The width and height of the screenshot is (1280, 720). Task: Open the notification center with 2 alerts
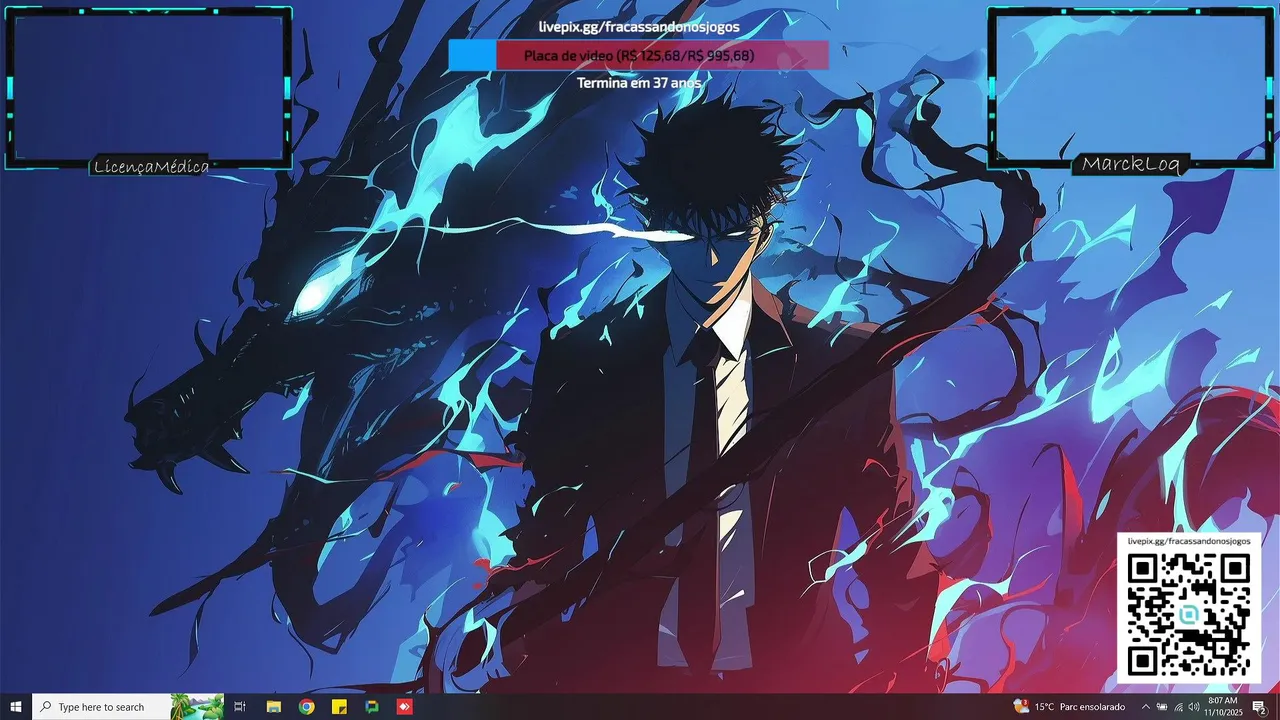tap(1260, 707)
